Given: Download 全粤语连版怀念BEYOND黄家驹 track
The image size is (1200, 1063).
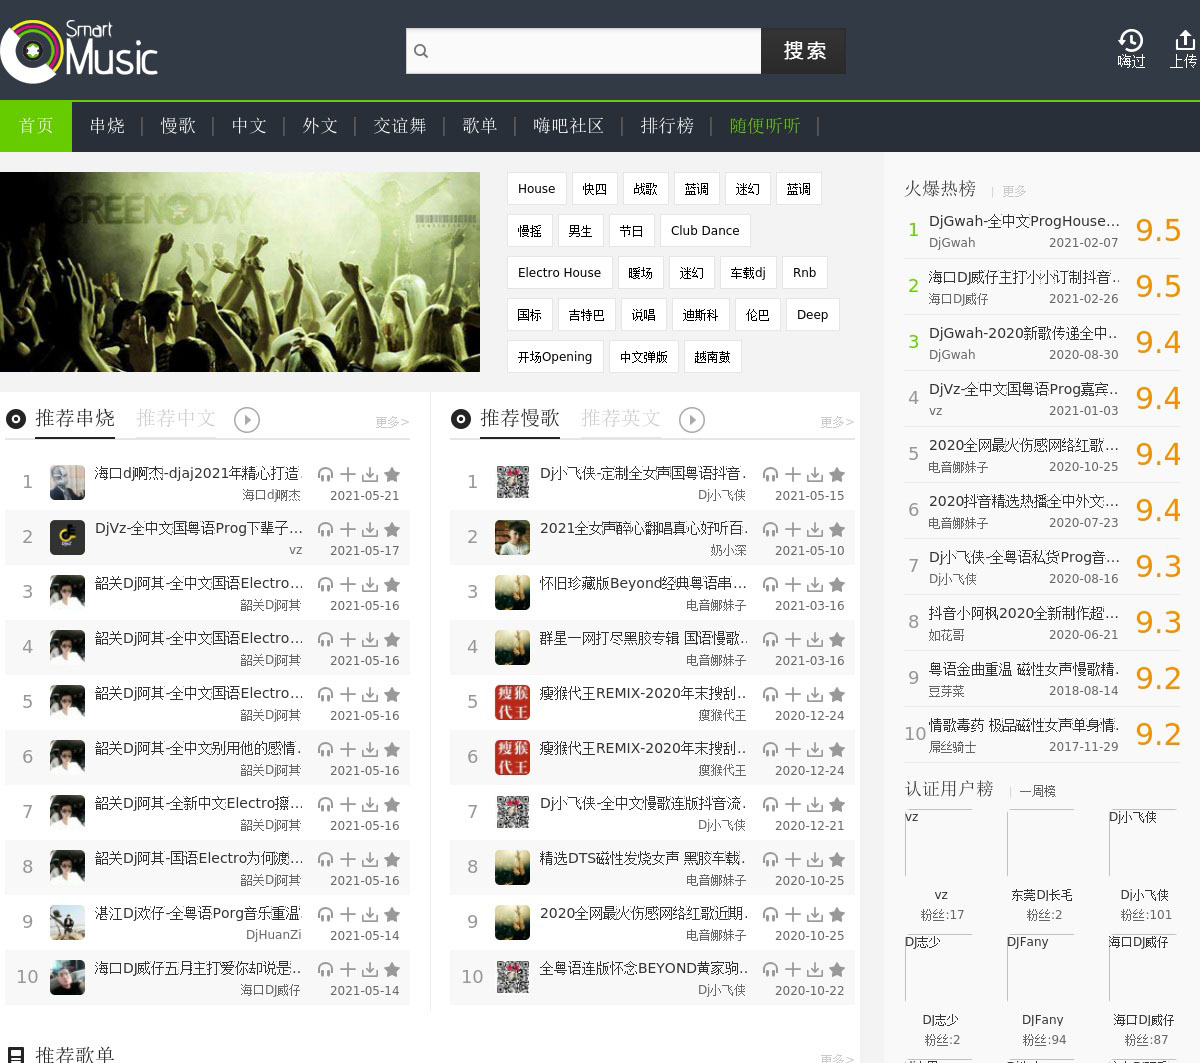Looking at the screenshot, I should [815, 969].
